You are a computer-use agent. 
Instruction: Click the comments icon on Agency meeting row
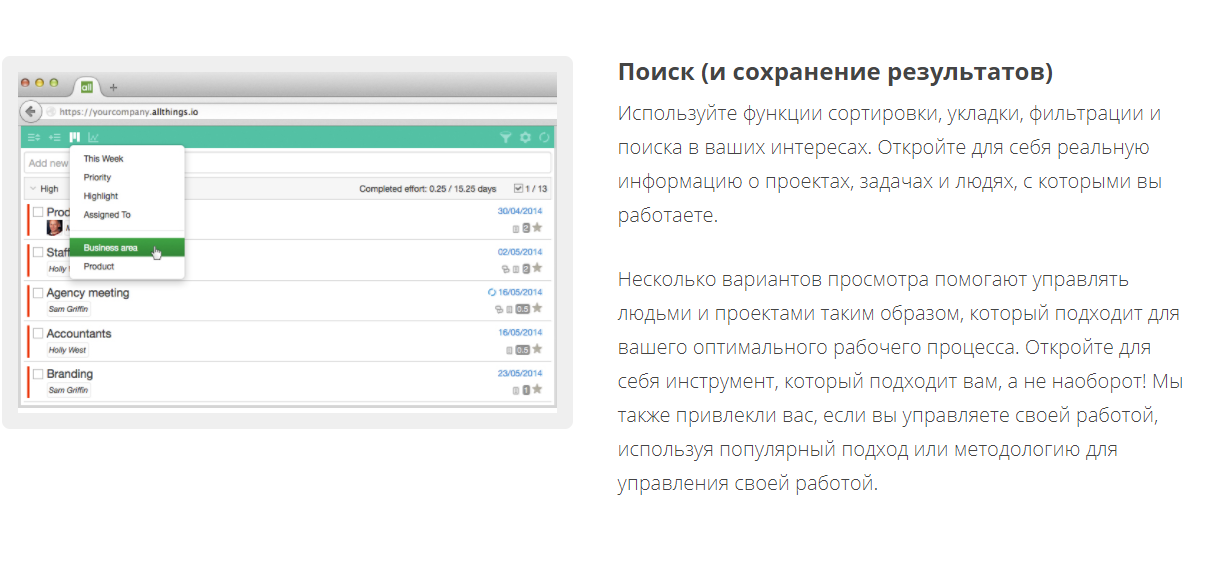coord(499,309)
